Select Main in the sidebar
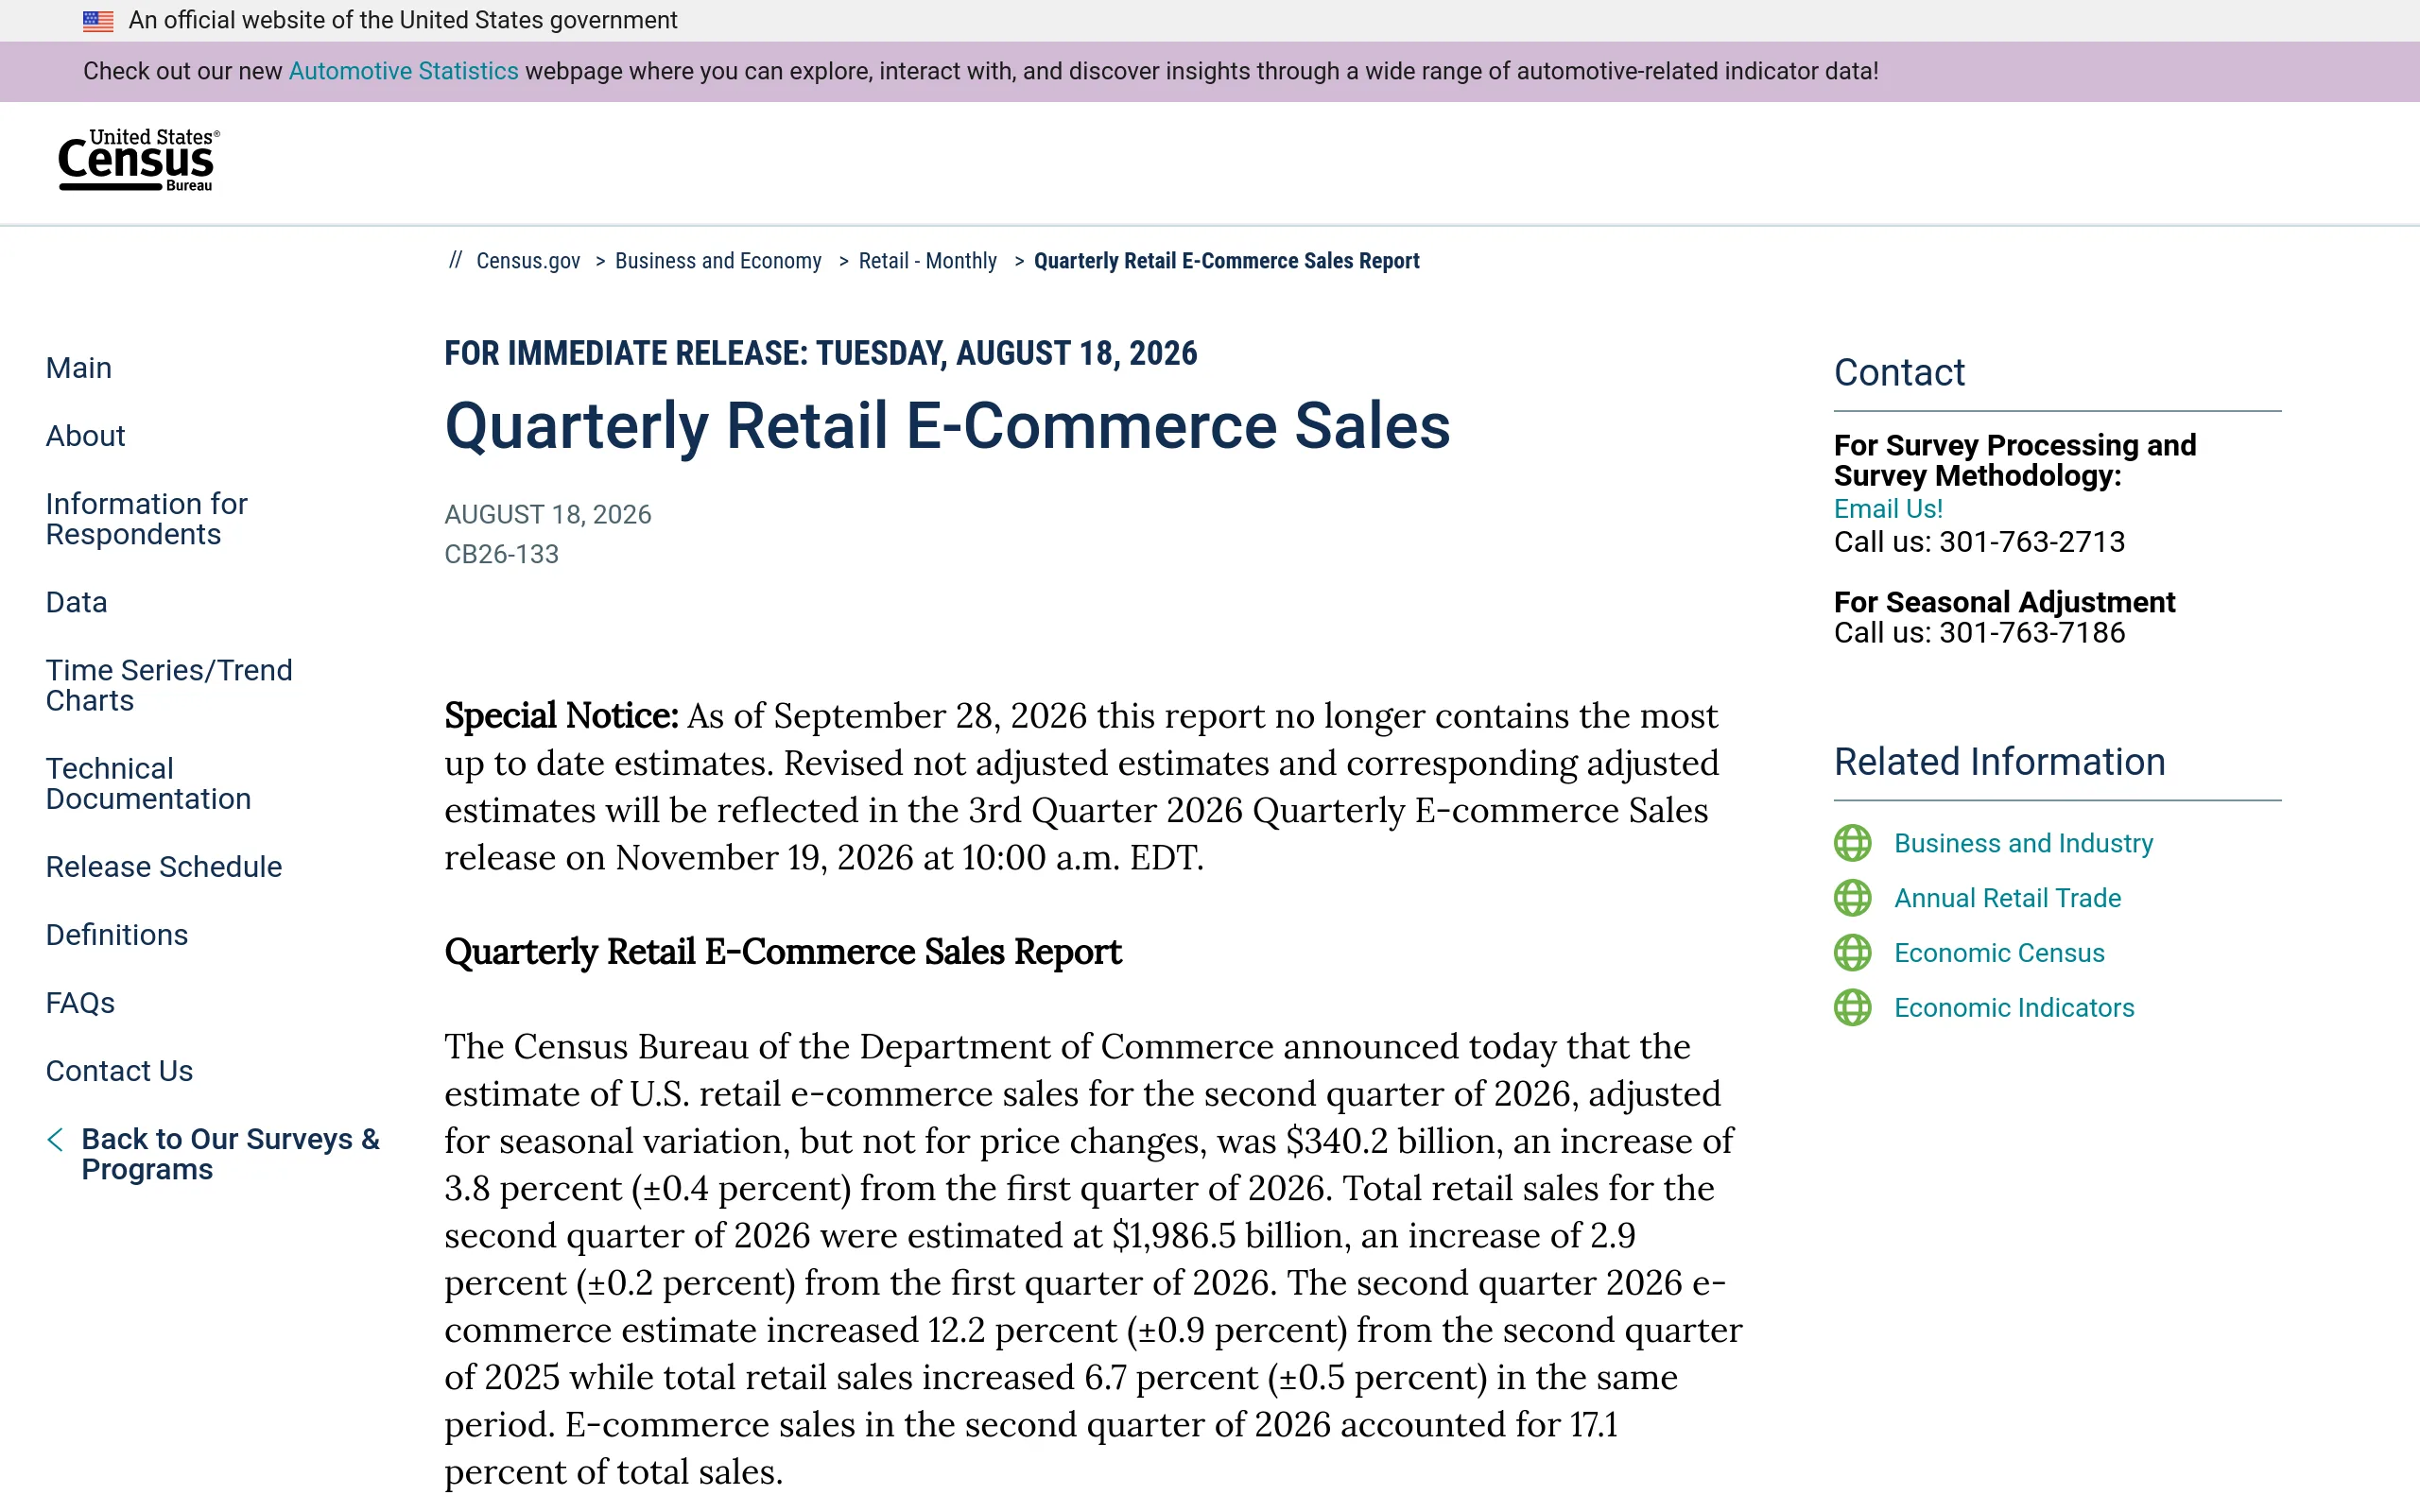This screenshot has width=2420, height=1512. coord(79,368)
